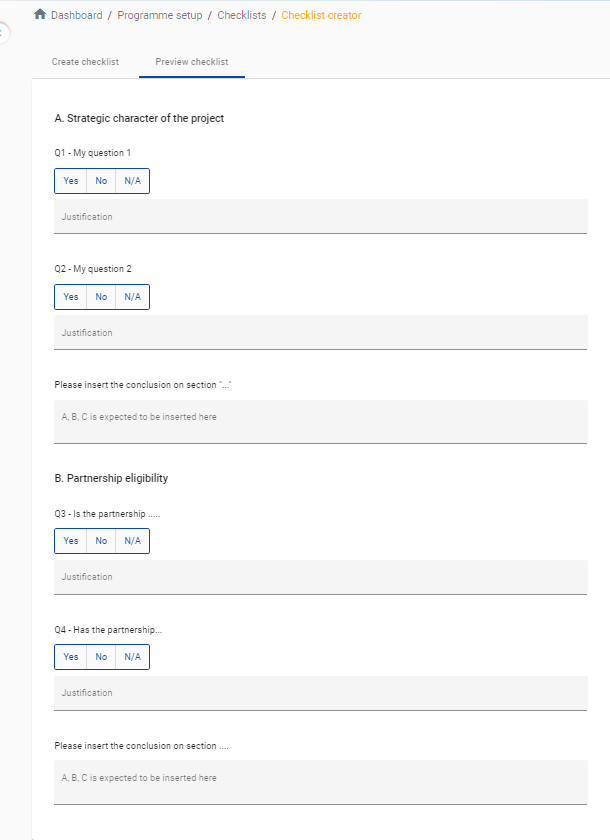
Task: Select N/A for Q1 My question 1
Action: pos(132,181)
